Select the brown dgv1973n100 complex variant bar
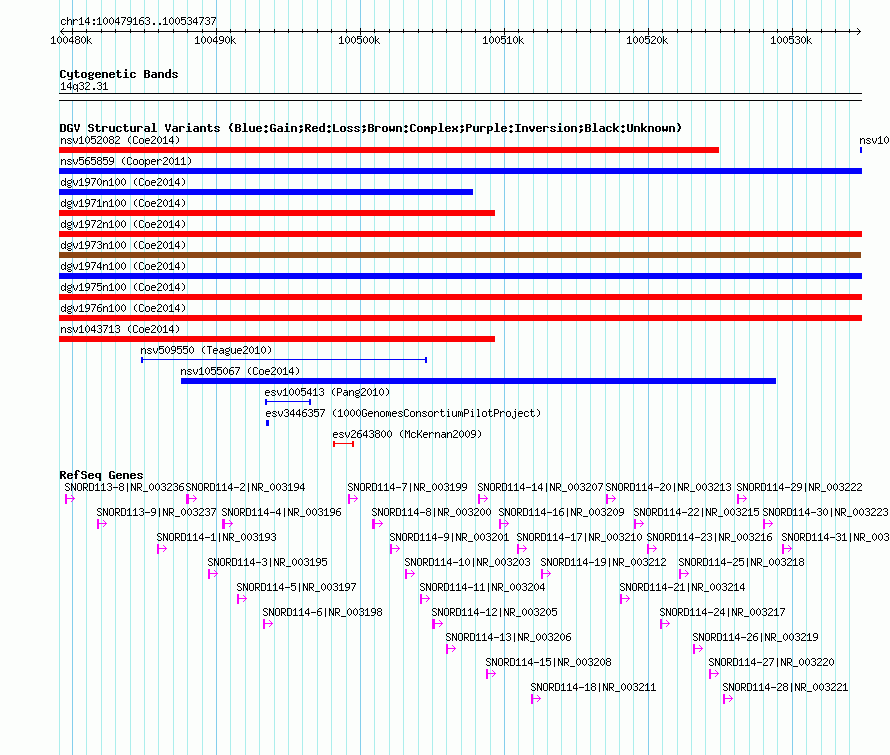The width and height of the screenshot is (890, 755). pos(460,255)
